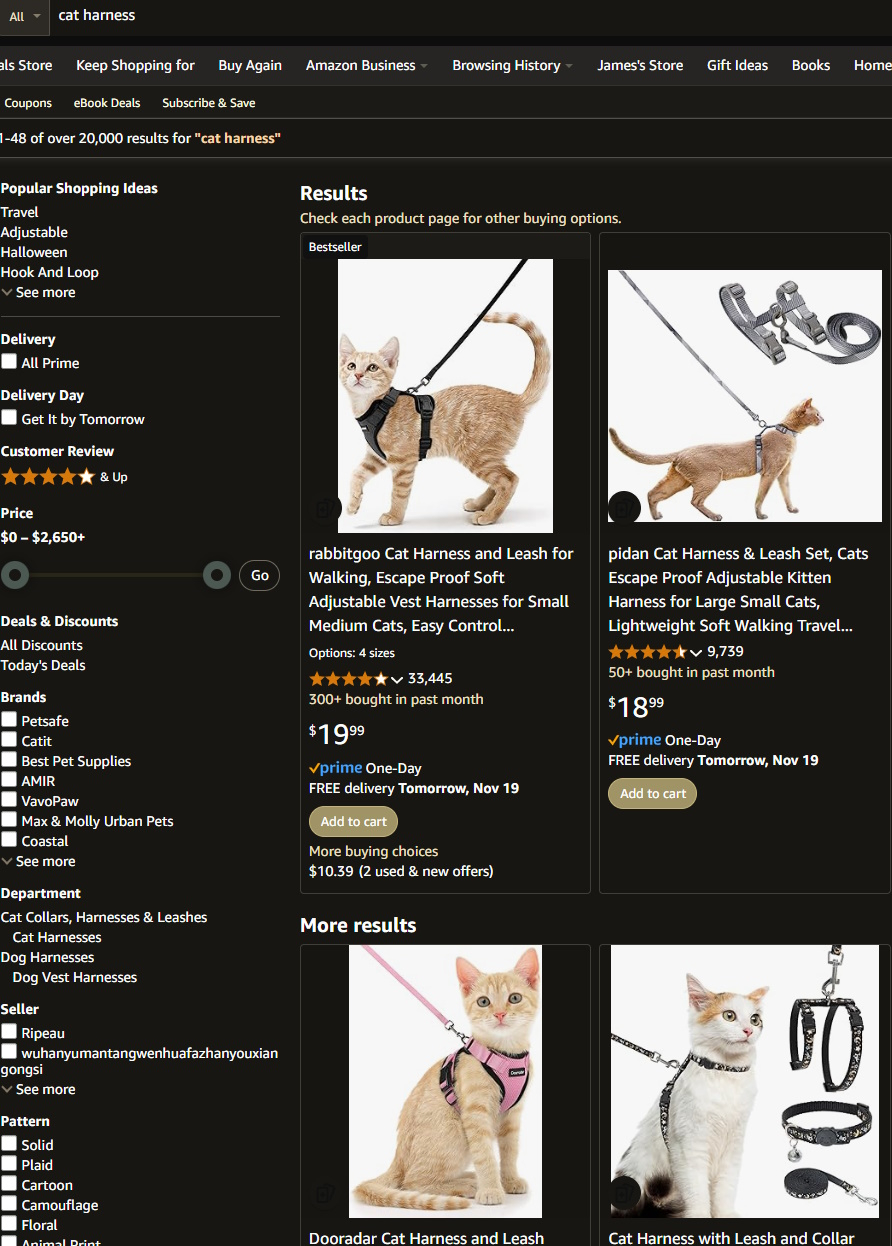Screen dimensions: 892x1246
Task: Click the overlay icon on Dooradar product image
Action: click(x=325, y=1193)
